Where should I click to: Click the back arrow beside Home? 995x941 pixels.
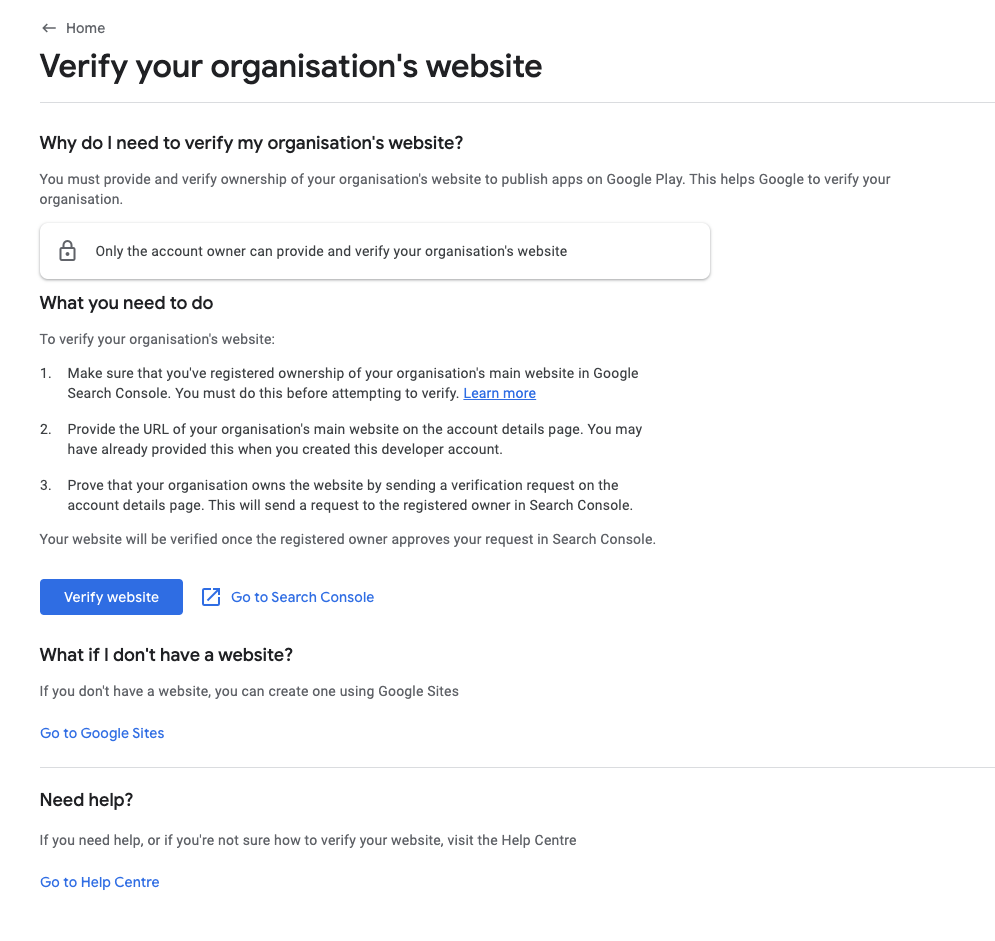[x=48, y=28]
